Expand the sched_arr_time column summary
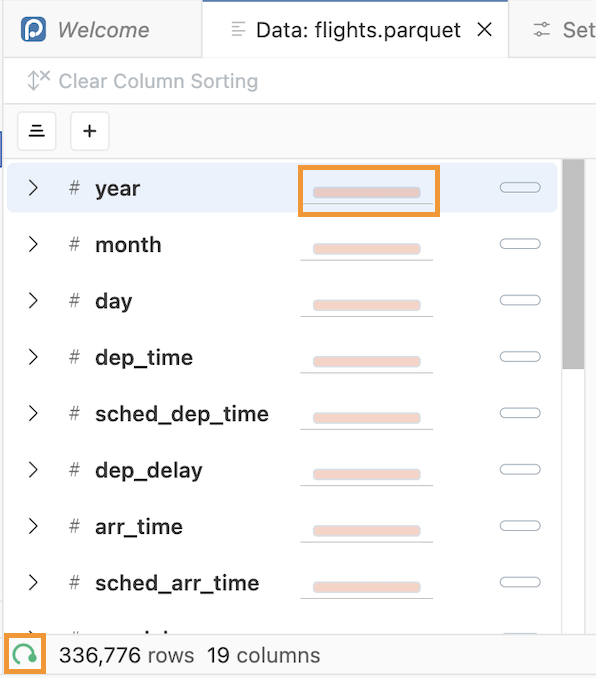The image size is (596, 678). coord(33,582)
